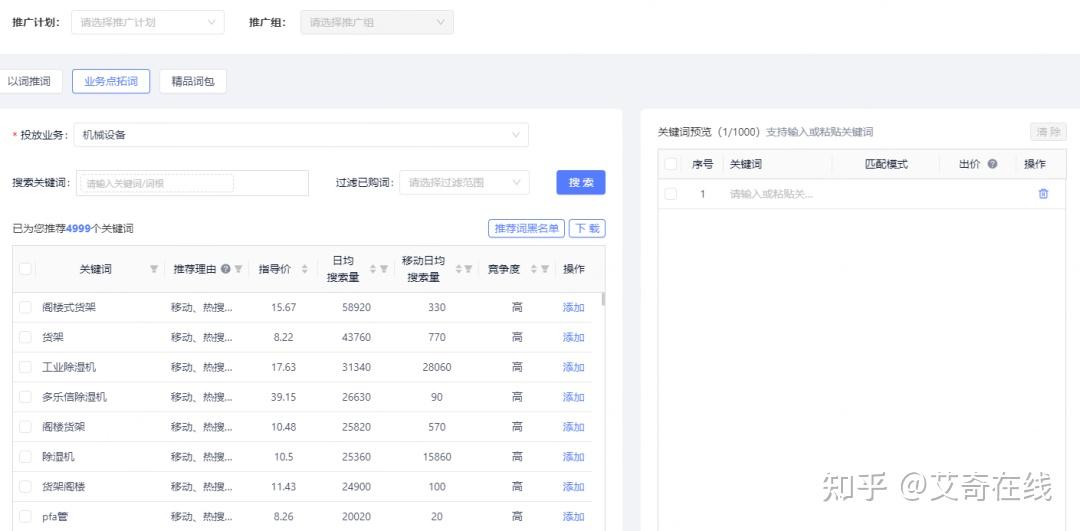Open 投放业务 dropdown showing 机械设备
The width and height of the screenshot is (1080, 531).
pos(301,135)
